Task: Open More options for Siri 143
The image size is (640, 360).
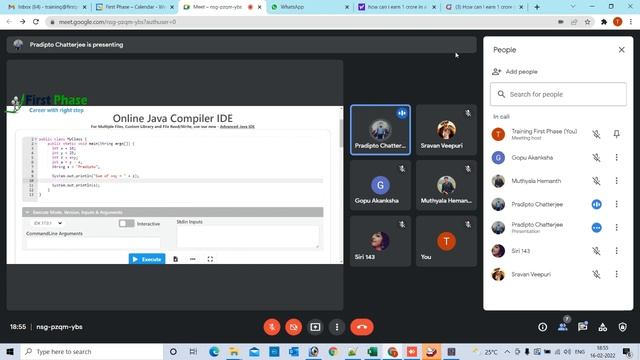Action: click(x=617, y=251)
